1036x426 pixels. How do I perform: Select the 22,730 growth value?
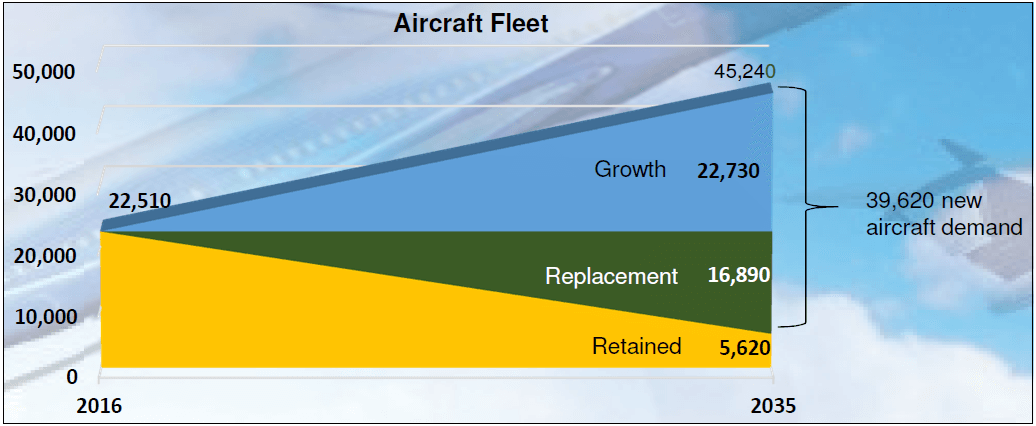point(728,171)
